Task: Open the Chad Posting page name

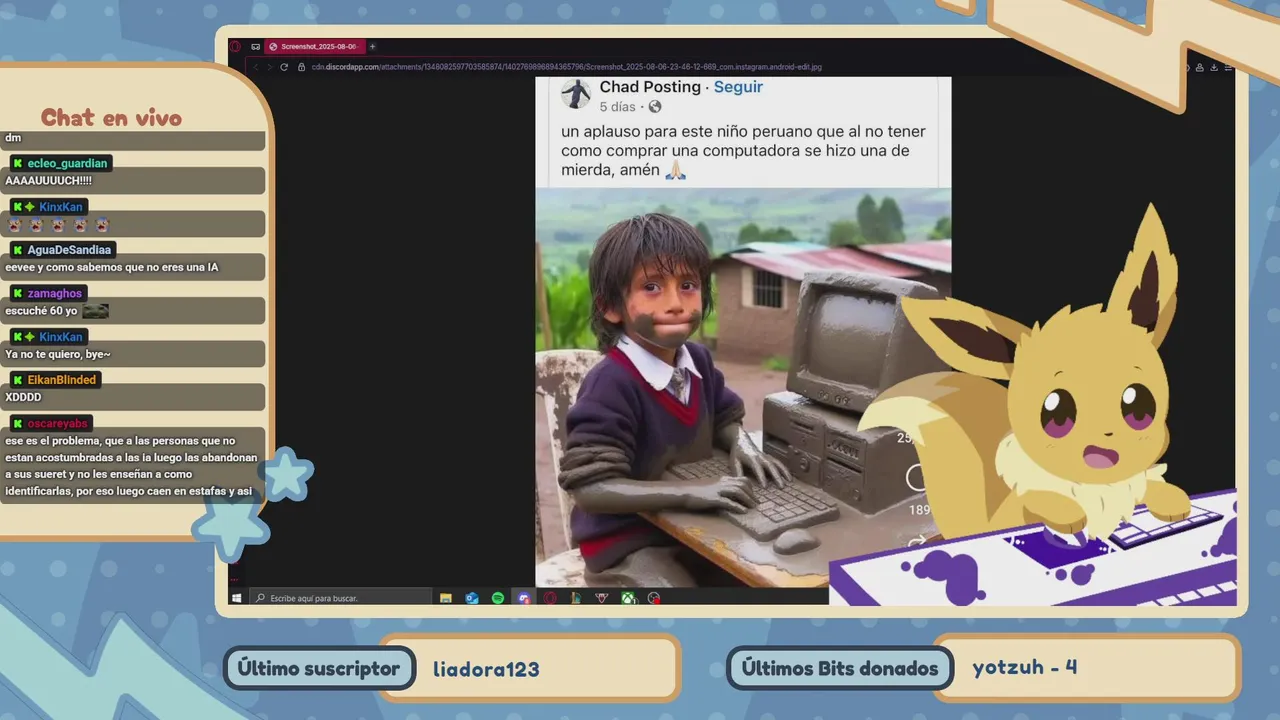Action: coord(650,87)
